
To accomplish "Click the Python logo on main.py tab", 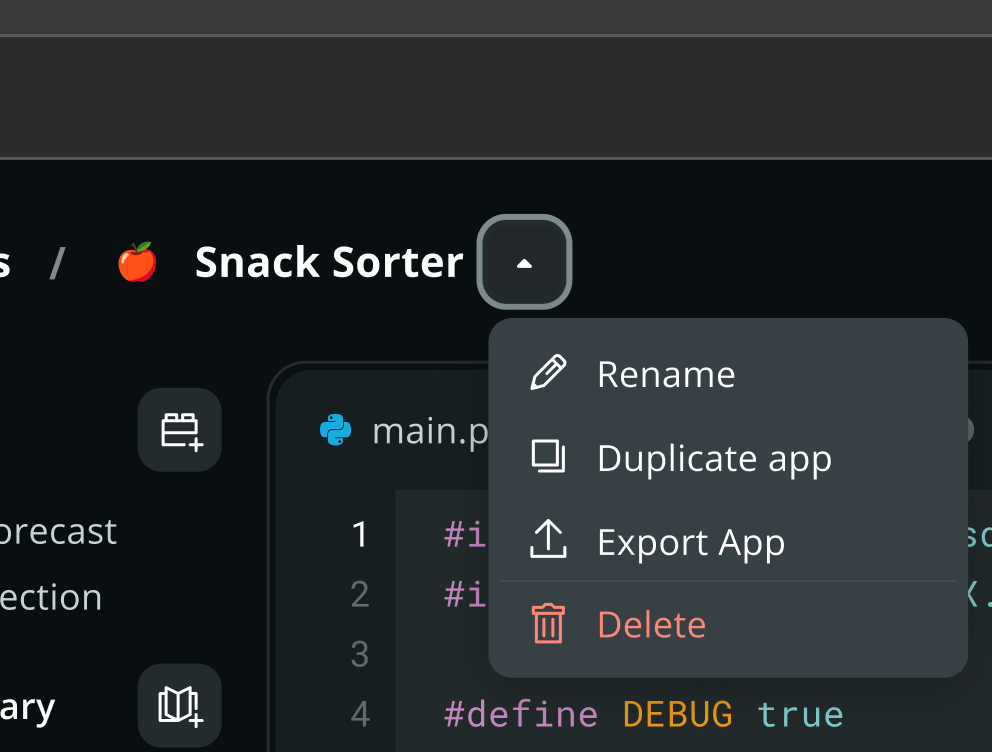I will [x=335, y=431].
